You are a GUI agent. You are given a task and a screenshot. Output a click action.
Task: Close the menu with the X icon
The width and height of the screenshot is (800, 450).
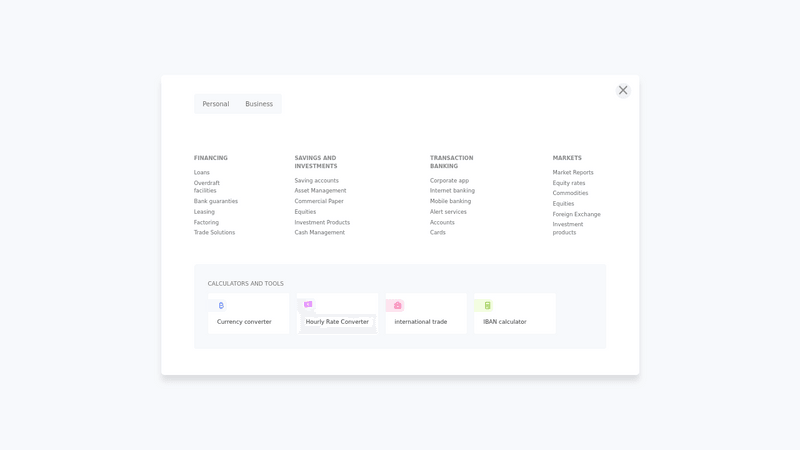623,90
